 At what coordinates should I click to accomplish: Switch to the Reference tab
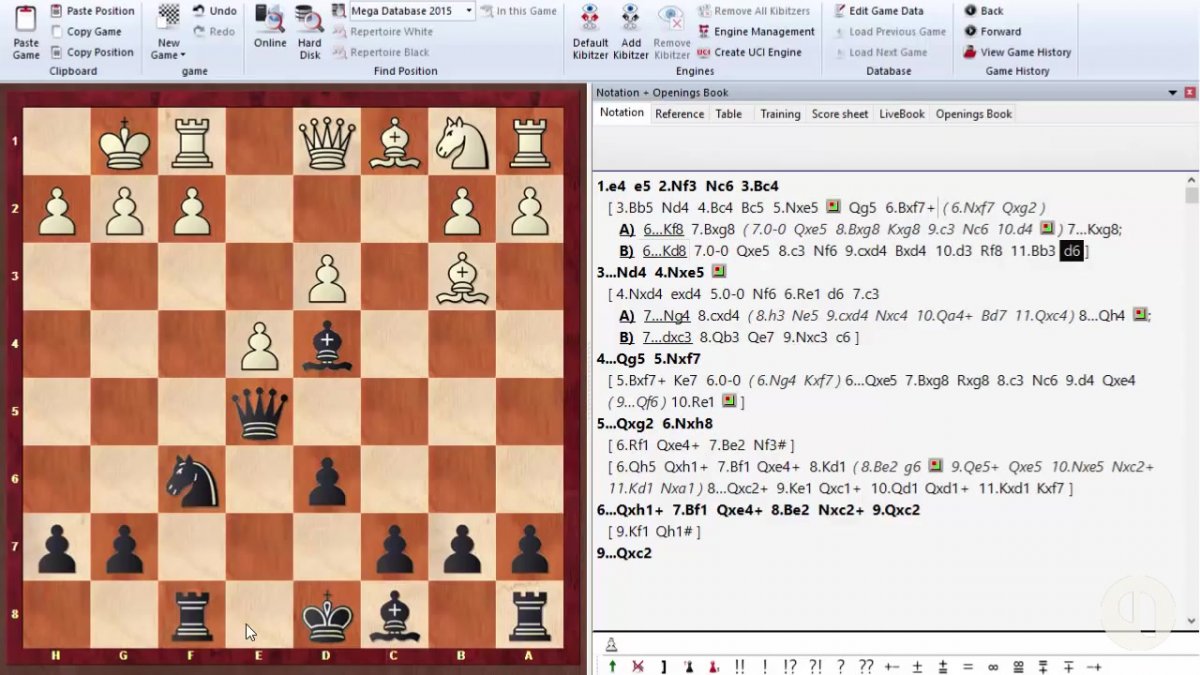tap(680, 114)
